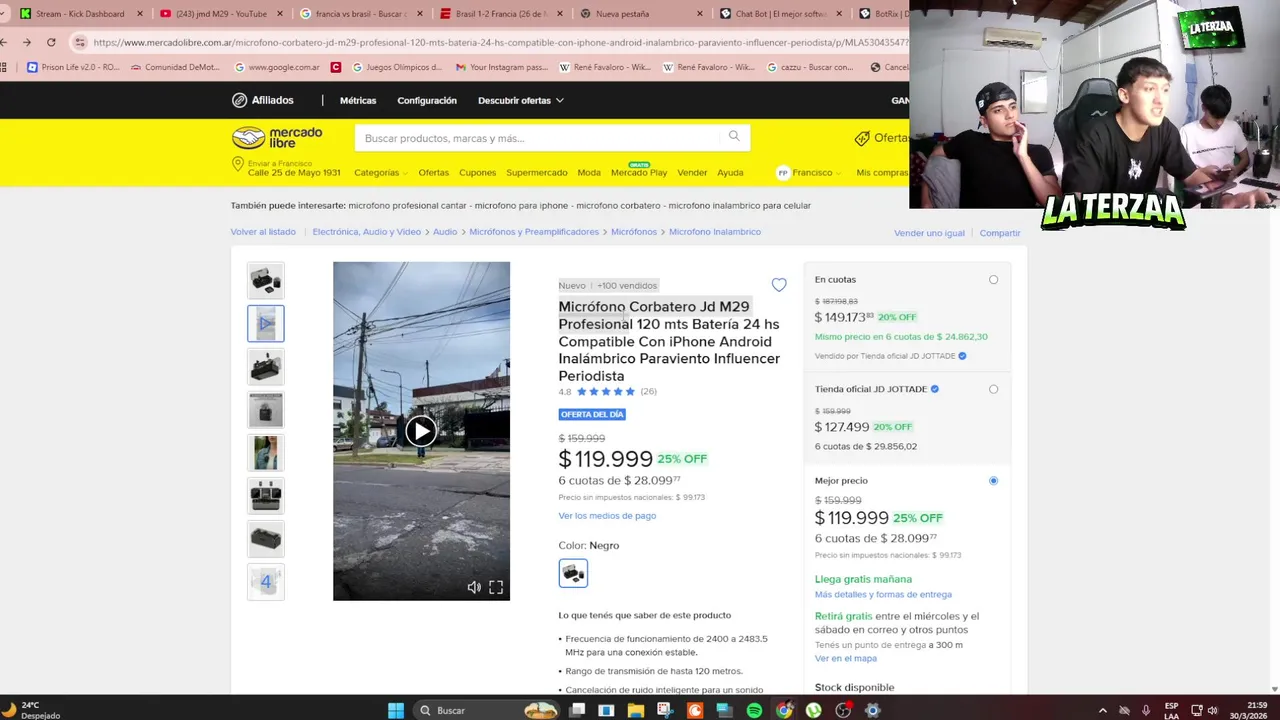Play the product video

[421, 431]
